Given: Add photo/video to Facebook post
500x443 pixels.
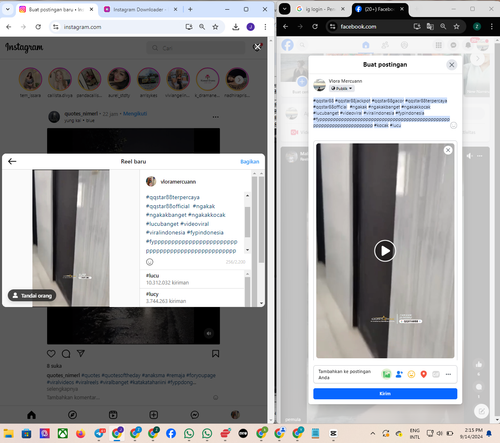Looking at the screenshot, I should click(386, 375).
